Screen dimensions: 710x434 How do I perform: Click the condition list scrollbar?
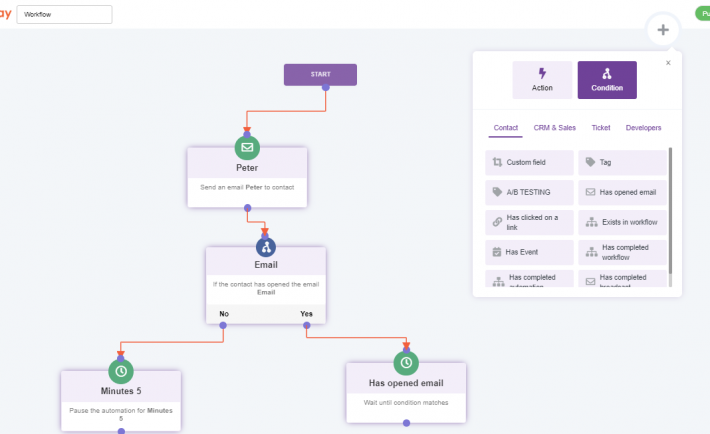[x=670, y=210]
